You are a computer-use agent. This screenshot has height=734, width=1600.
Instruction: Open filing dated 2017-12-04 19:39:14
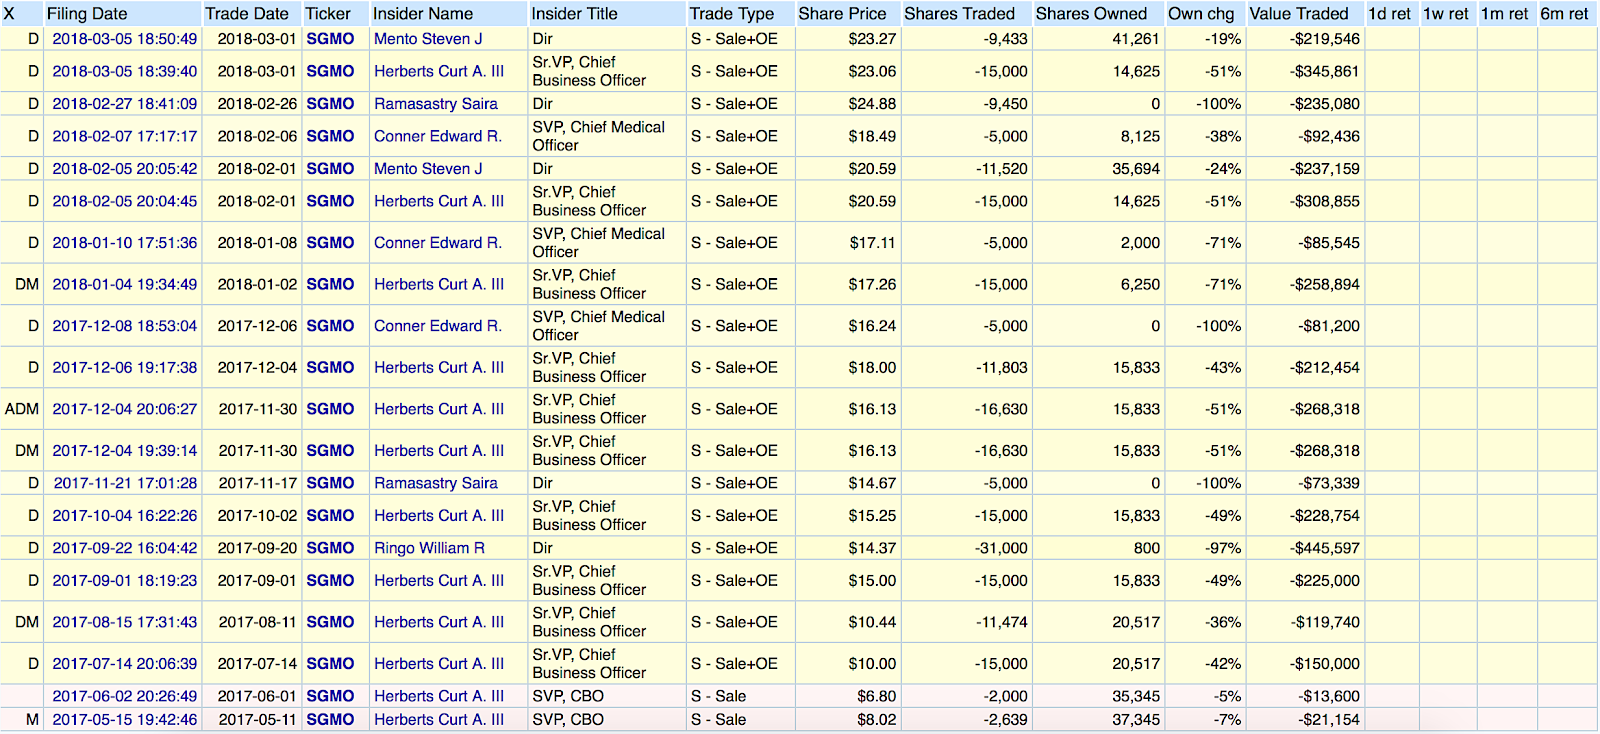pos(125,451)
